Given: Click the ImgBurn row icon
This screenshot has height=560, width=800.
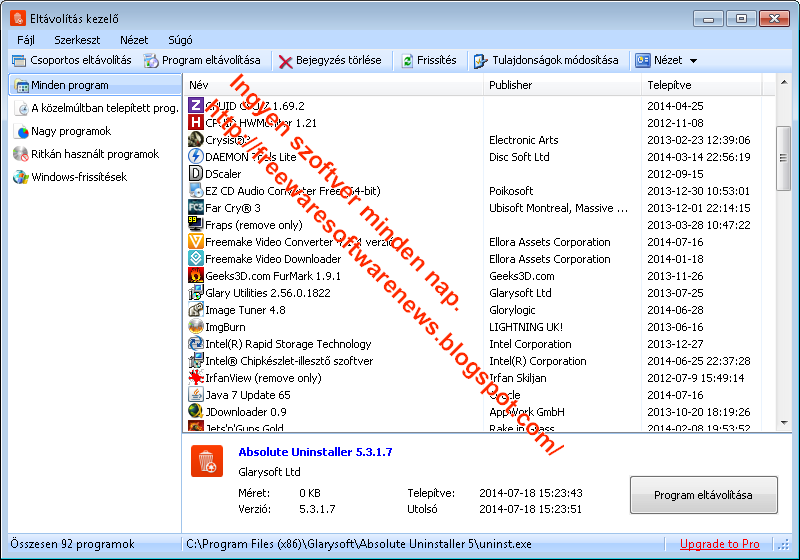Looking at the screenshot, I should click(196, 326).
